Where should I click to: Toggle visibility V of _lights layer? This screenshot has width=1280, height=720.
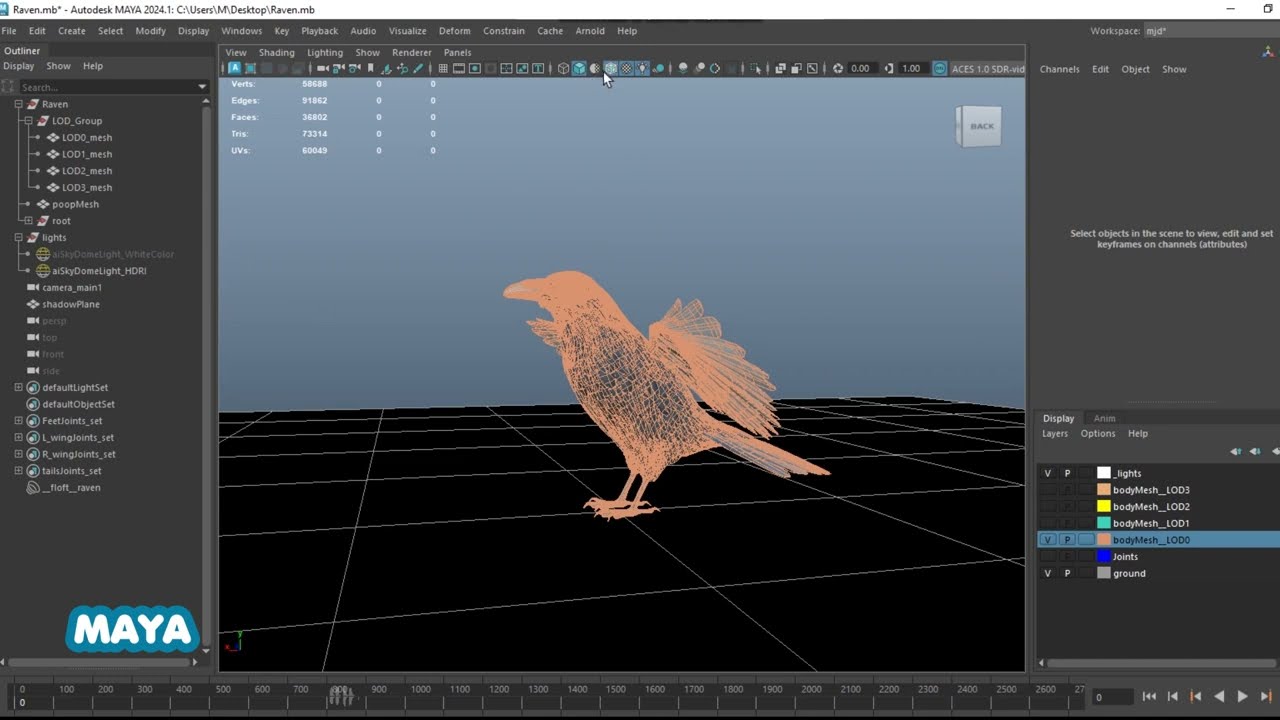[x=1048, y=473]
